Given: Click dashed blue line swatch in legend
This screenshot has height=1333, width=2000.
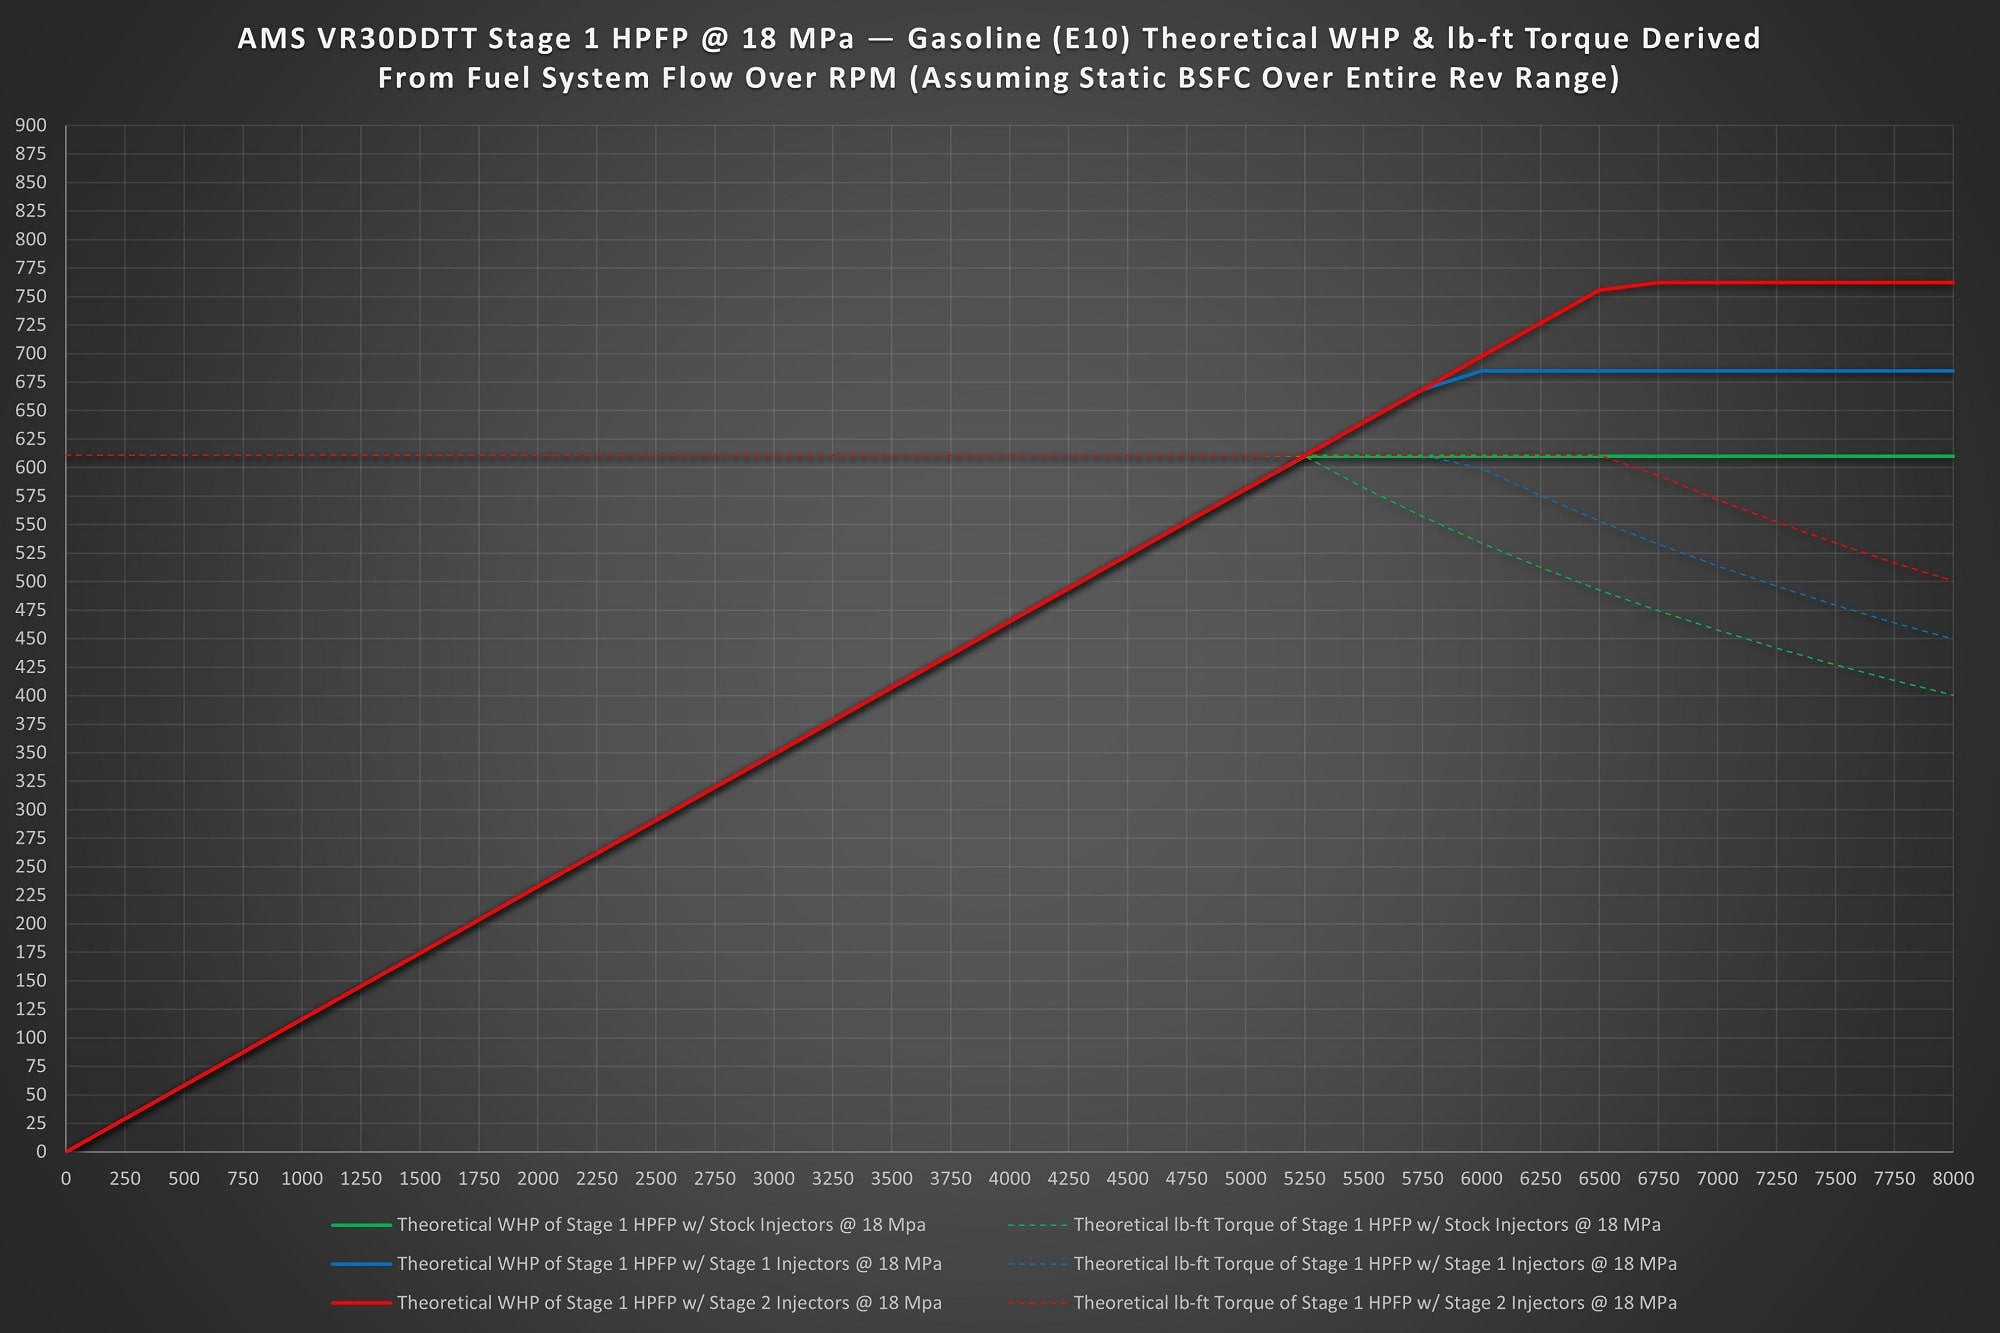Looking at the screenshot, I should (x=1038, y=1264).
